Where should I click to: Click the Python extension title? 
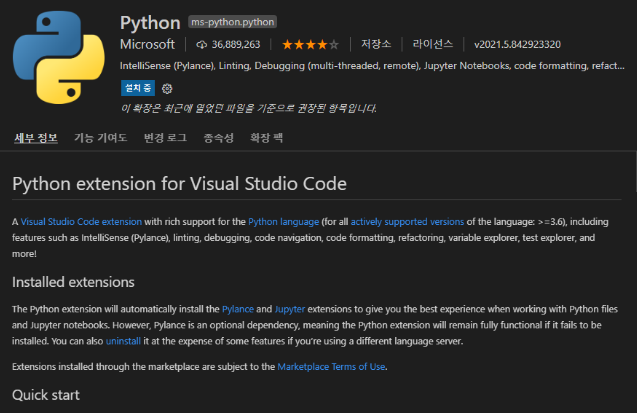150,23
